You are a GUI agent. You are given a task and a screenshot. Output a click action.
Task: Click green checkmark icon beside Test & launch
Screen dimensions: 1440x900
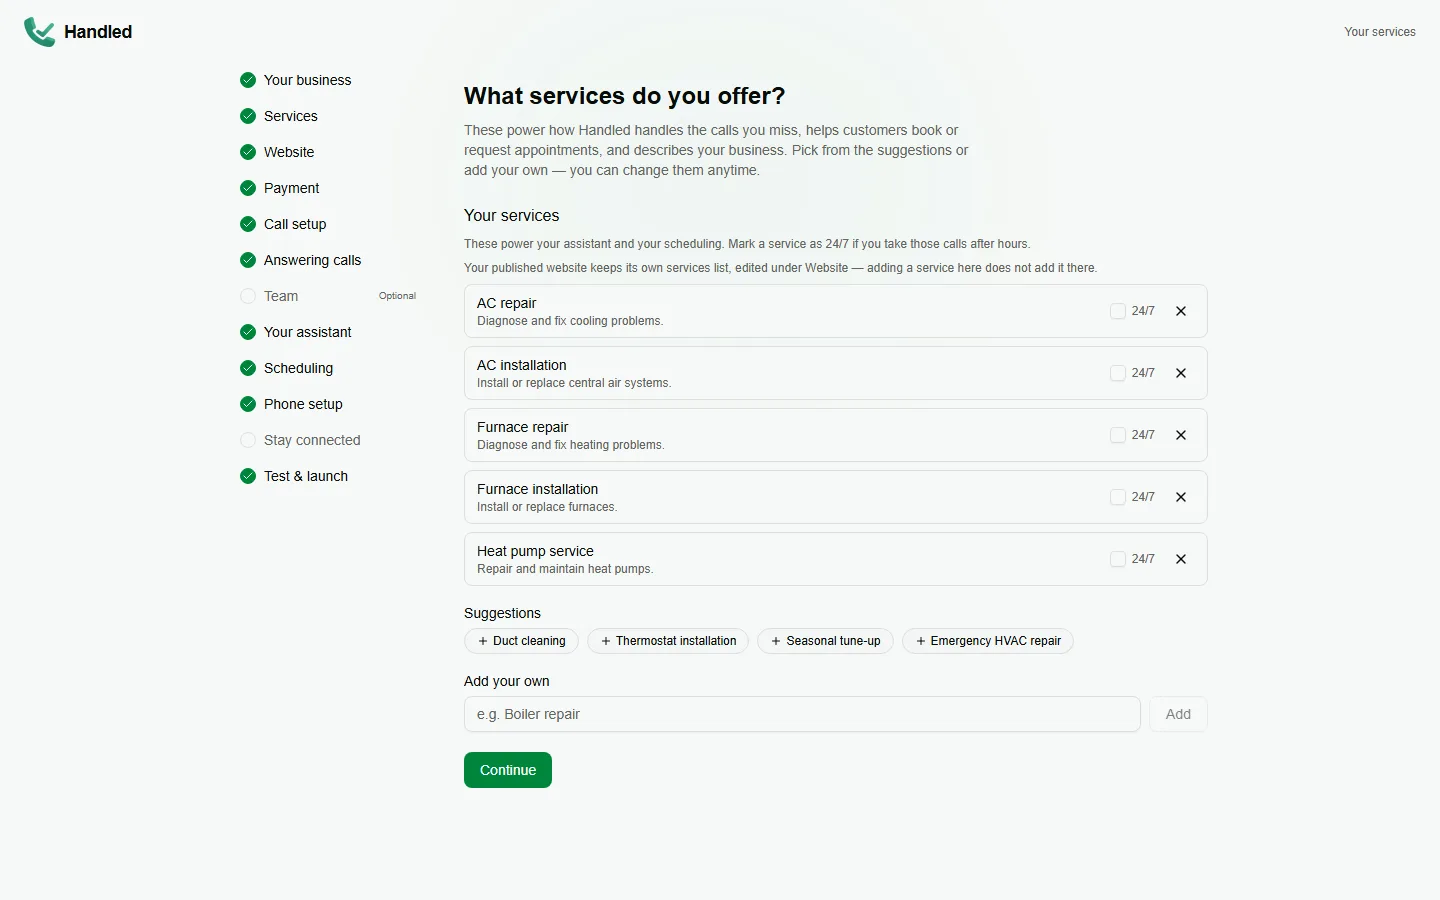click(248, 476)
